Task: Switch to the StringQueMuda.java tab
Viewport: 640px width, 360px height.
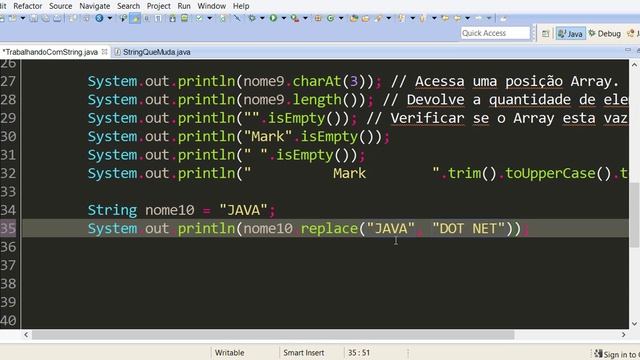Action: pyautogui.click(x=152, y=52)
